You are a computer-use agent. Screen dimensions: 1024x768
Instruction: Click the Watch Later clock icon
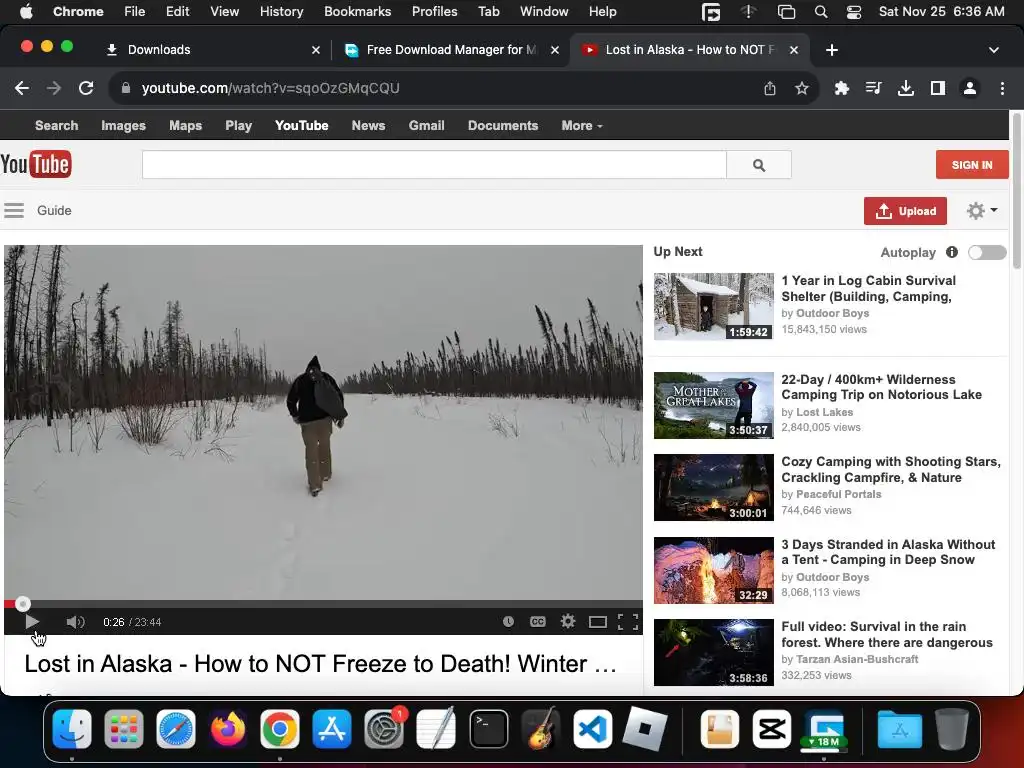coord(508,622)
